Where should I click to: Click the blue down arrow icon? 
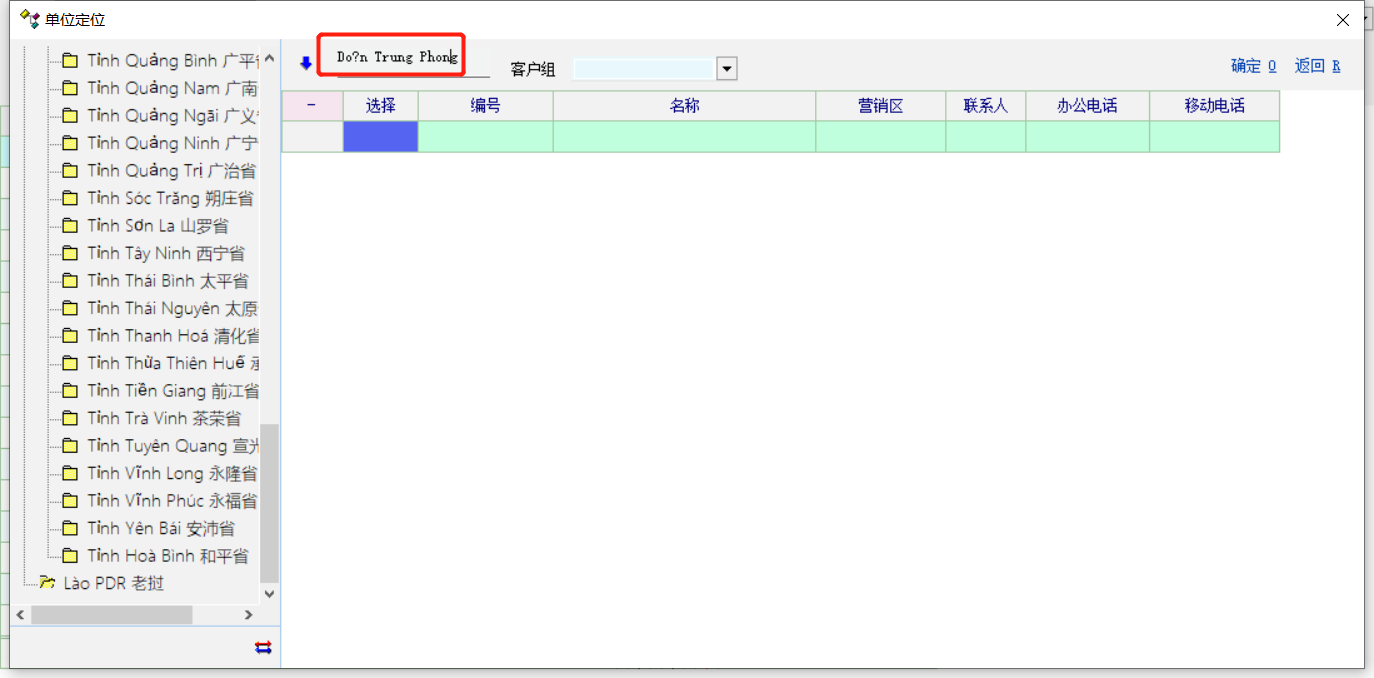pyautogui.click(x=306, y=63)
